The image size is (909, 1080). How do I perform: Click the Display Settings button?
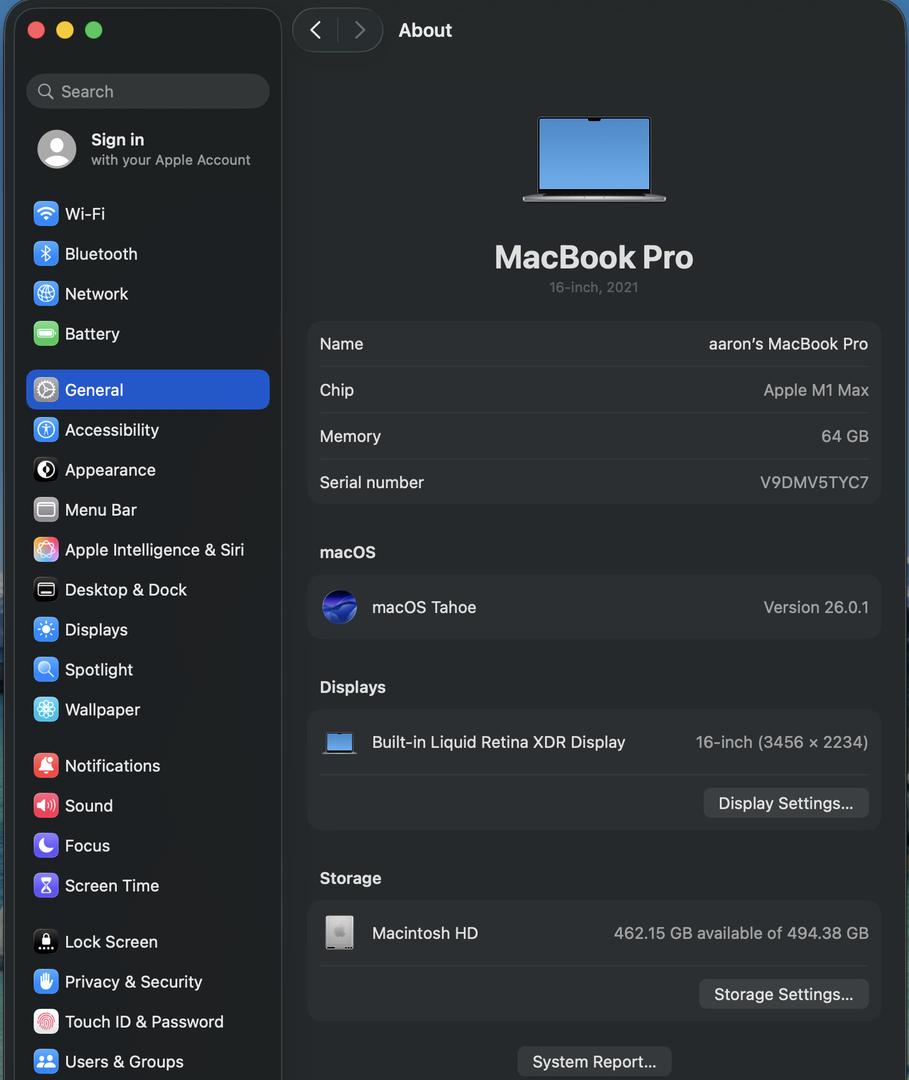[785, 803]
